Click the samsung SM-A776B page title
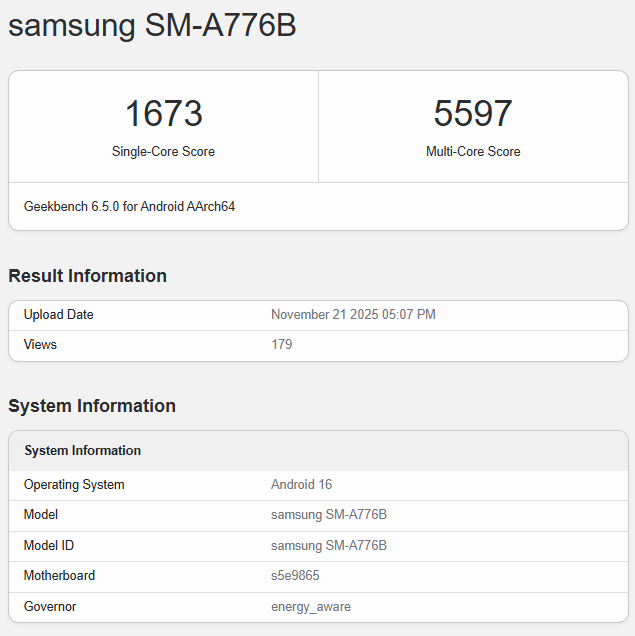The height and width of the screenshot is (636, 635). [x=152, y=26]
